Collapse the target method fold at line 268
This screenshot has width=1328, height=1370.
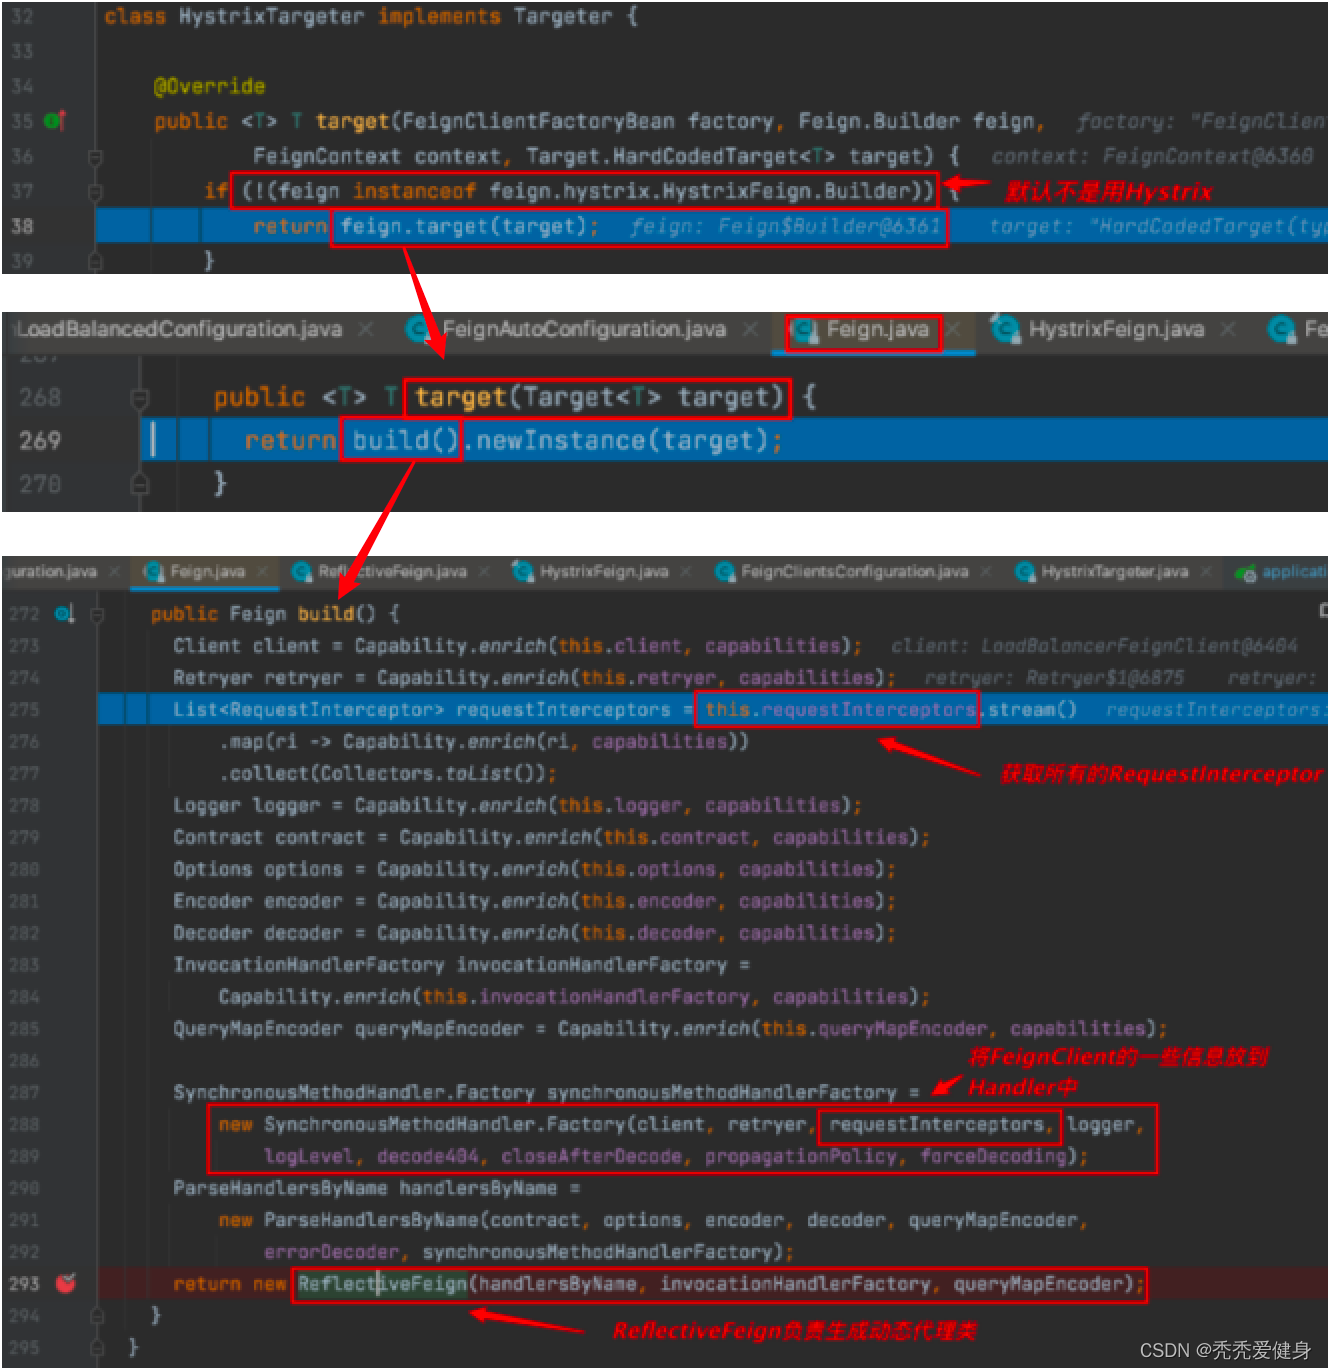pyautogui.click(x=140, y=398)
